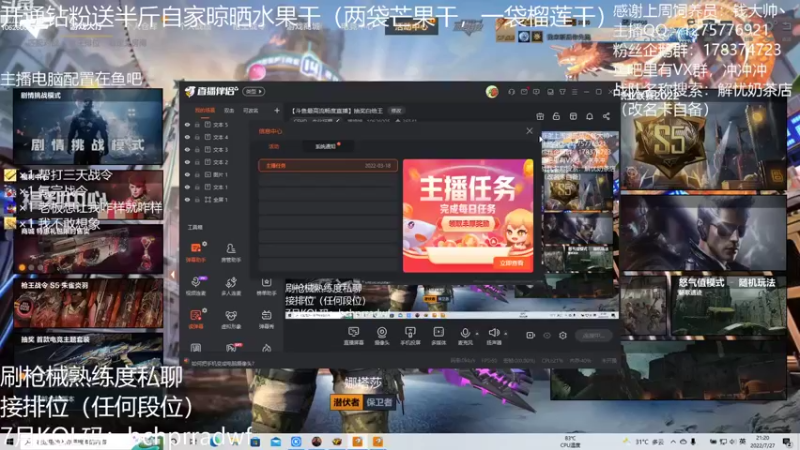Click 修改 next to the stream title
Image resolution: width=800 pixels, height=450 pixels.
tap(396, 111)
